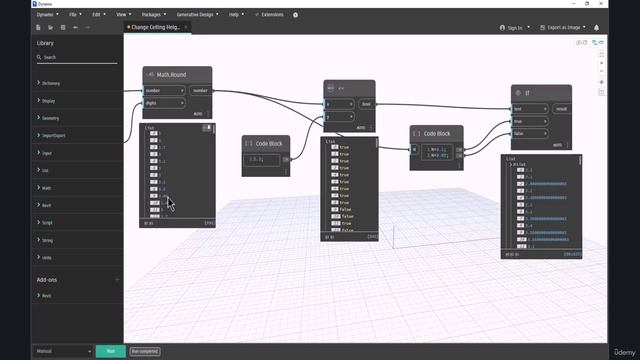This screenshot has height=360, width=640.
Task: Open the View menu
Action: coord(123,15)
